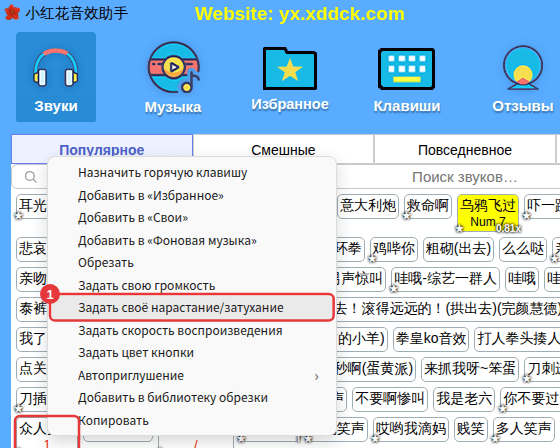Click the search magnifier icon

pyautogui.click(x=31, y=177)
